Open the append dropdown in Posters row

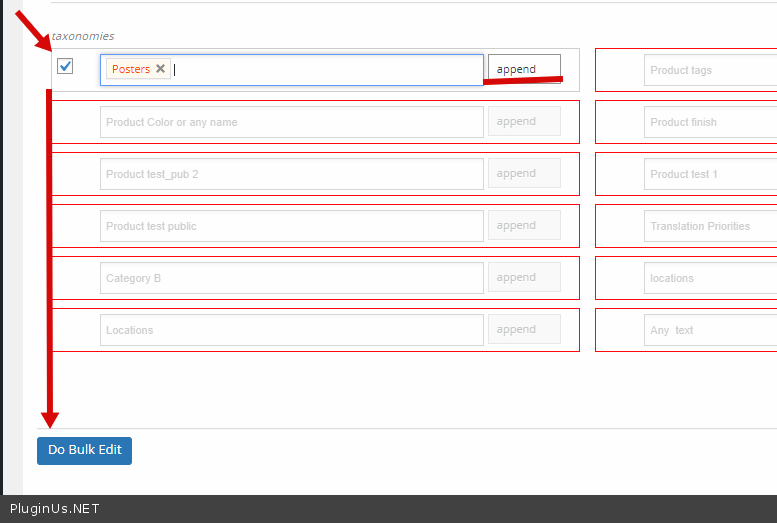point(524,69)
